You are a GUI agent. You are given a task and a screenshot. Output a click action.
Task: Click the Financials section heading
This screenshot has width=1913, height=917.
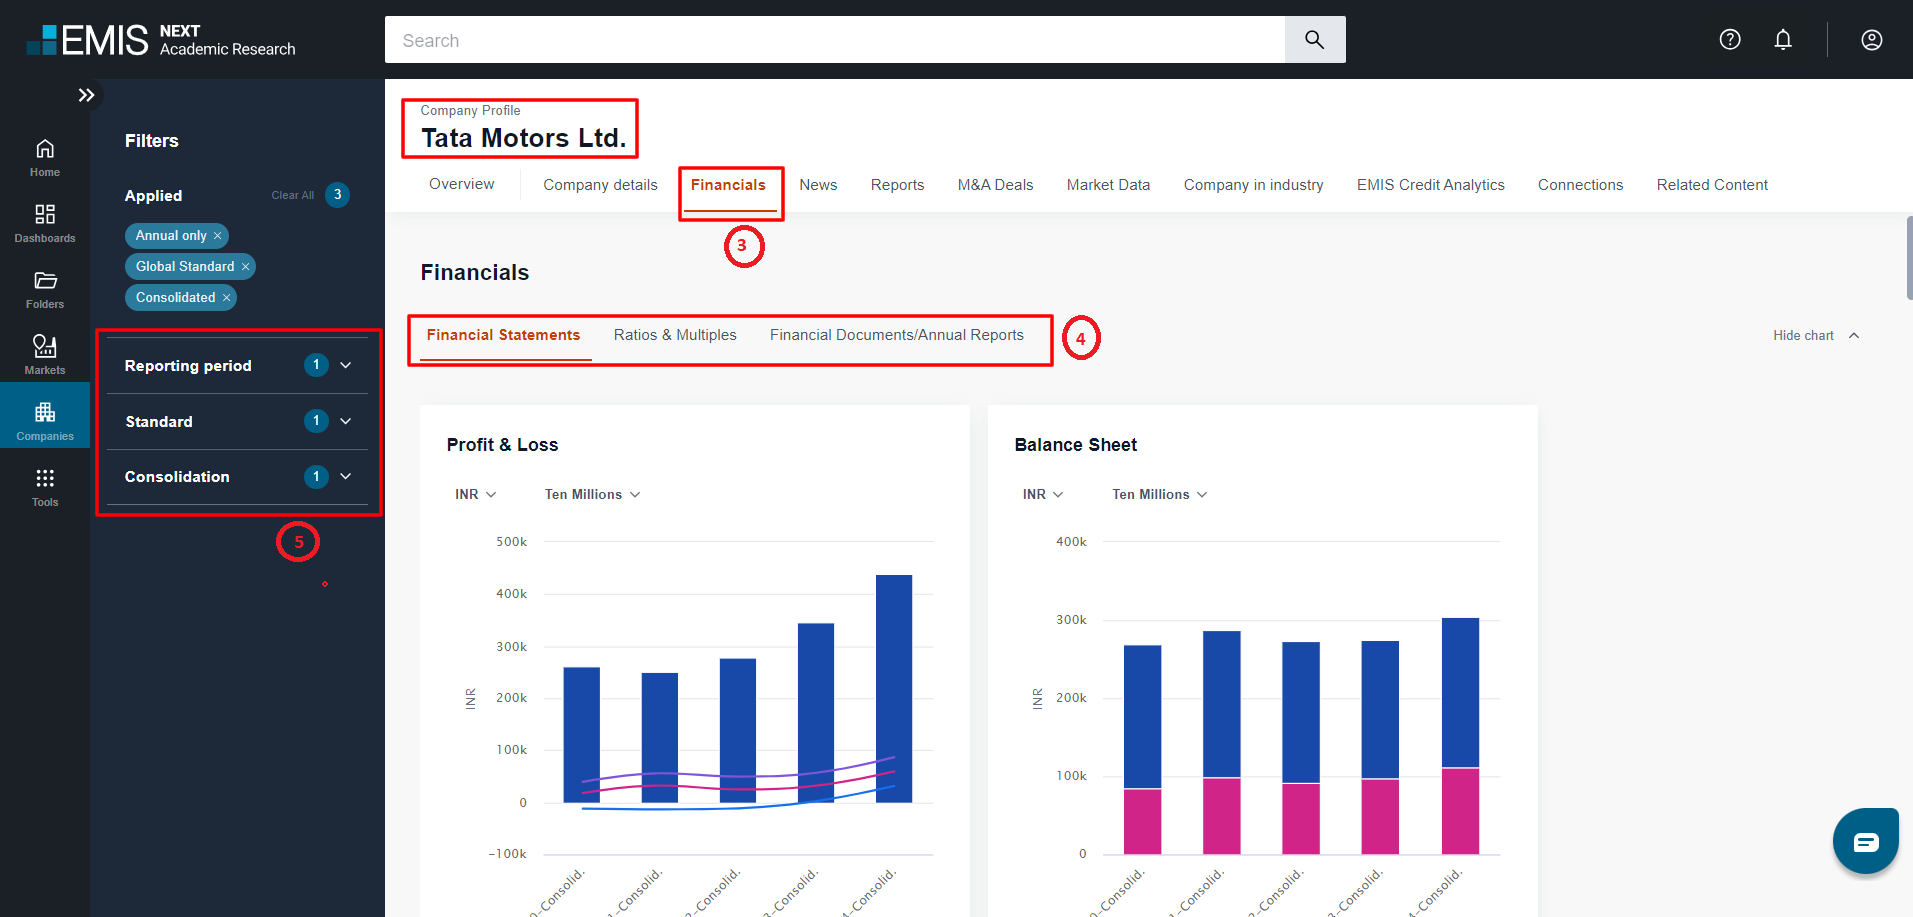475,272
